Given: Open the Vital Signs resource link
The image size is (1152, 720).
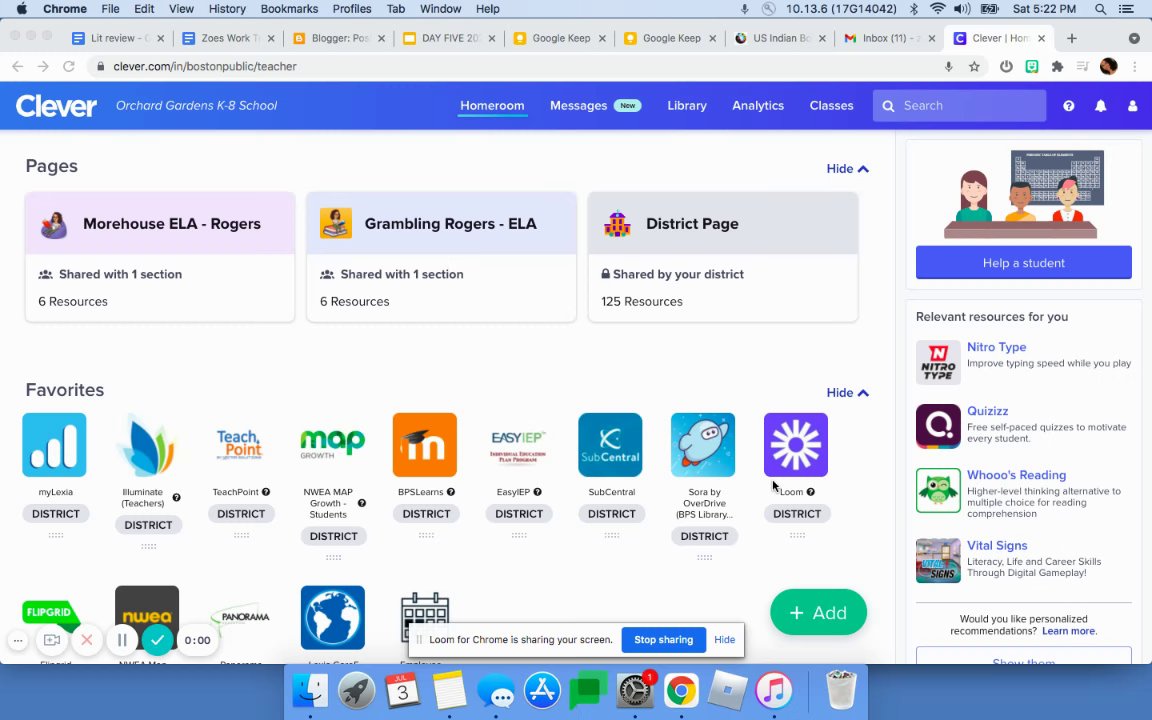Looking at the screenshot, I should click(997, 545).
